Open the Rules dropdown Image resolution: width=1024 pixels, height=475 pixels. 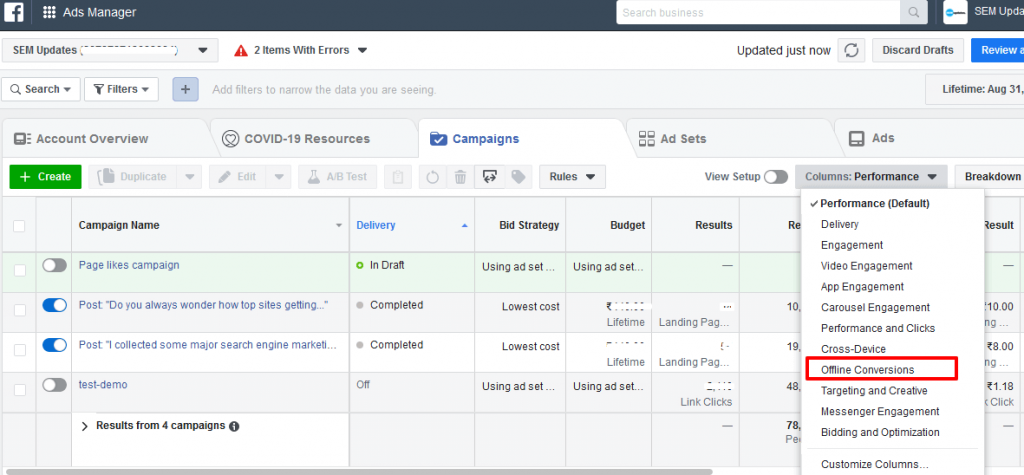(x=572, y=176)
